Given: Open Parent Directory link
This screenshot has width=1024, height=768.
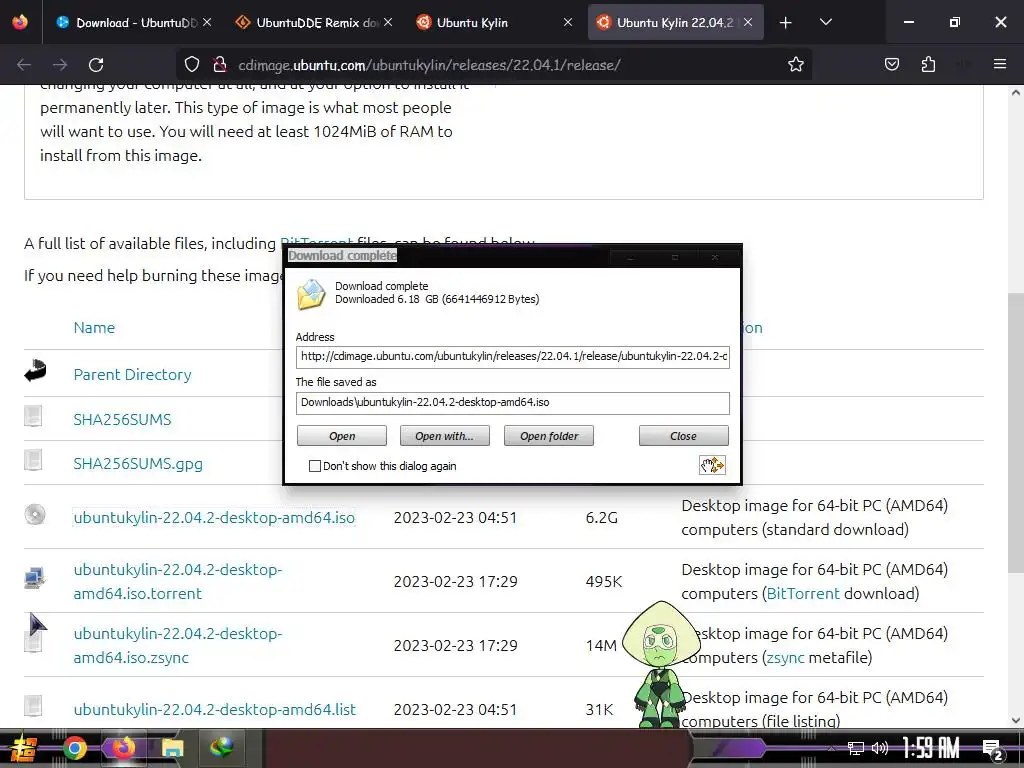Looking at the screenshot, I should click(x=133, y=375).
